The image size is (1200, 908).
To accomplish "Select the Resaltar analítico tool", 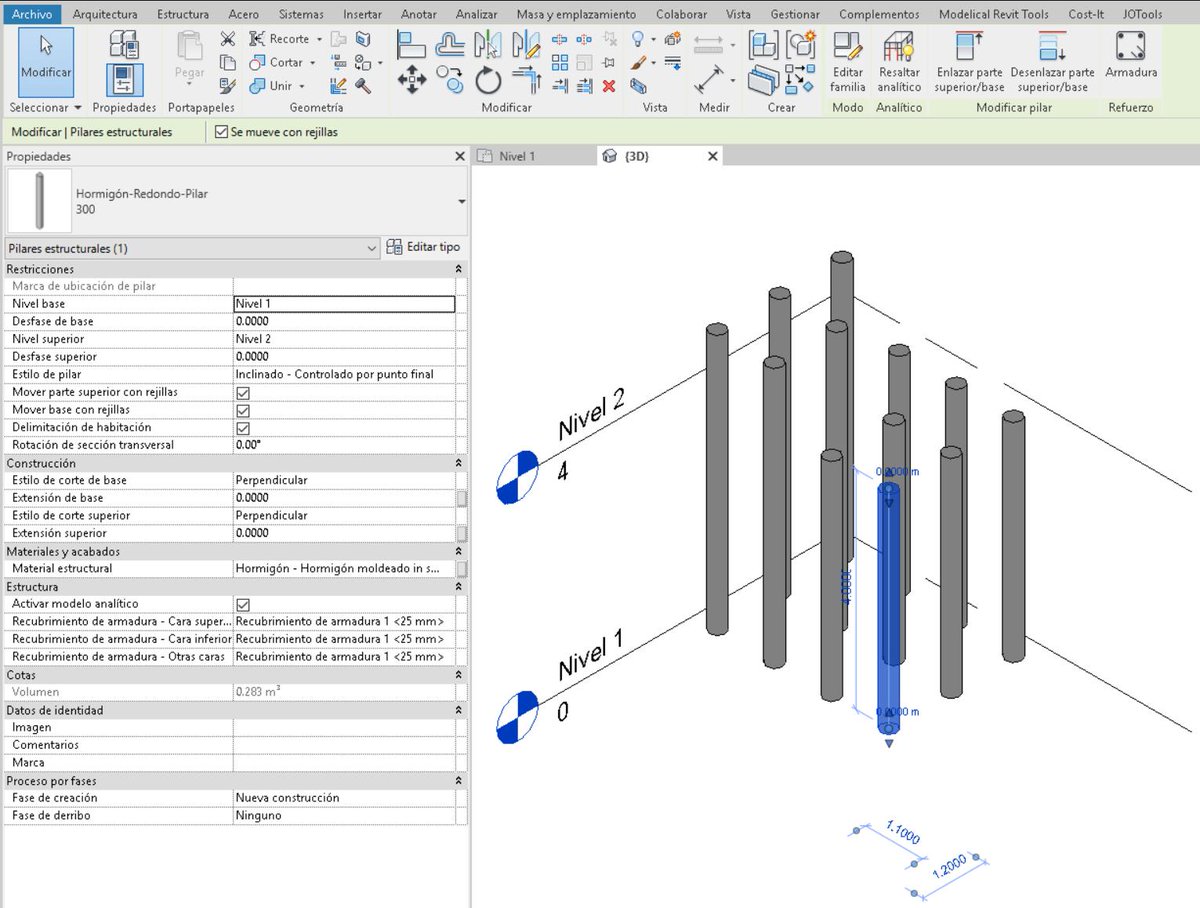I will point(899,61).
